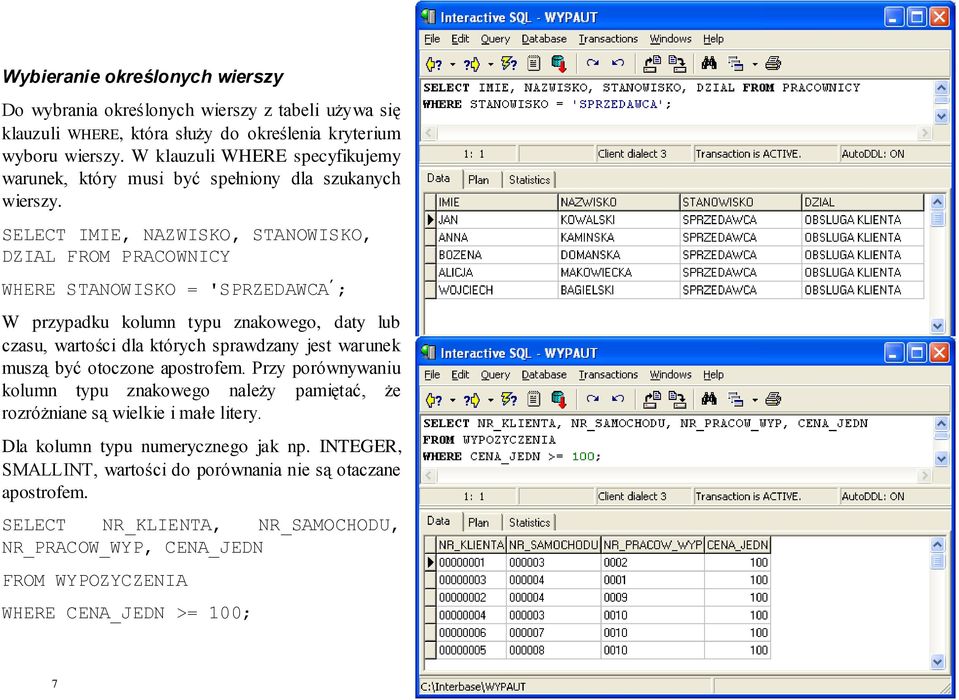Screen dimensions: 959x700
Task: Select KOWALSKI cell in results
Action: coord(619,220)
